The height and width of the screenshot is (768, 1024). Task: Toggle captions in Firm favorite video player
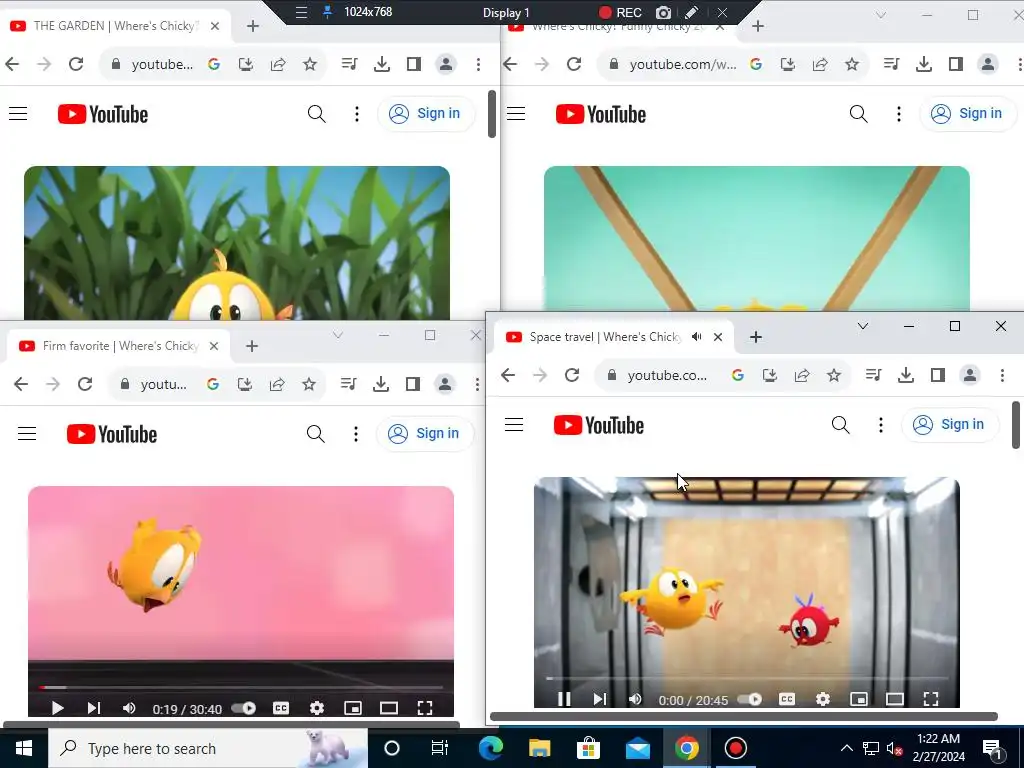pyautogui.click(x=281, y=708)
